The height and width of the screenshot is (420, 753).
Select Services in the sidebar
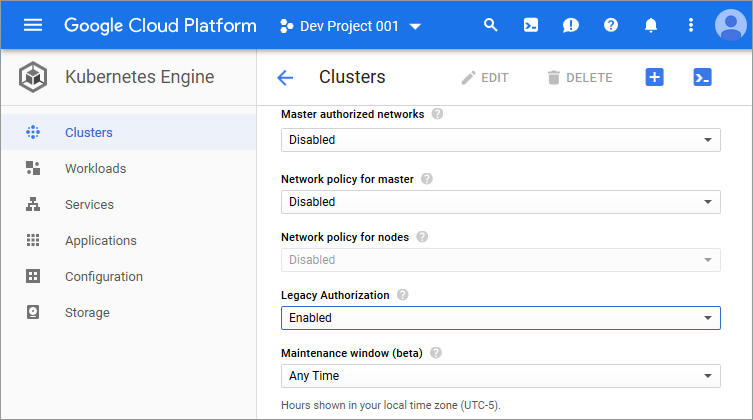[x=129, y=204]
